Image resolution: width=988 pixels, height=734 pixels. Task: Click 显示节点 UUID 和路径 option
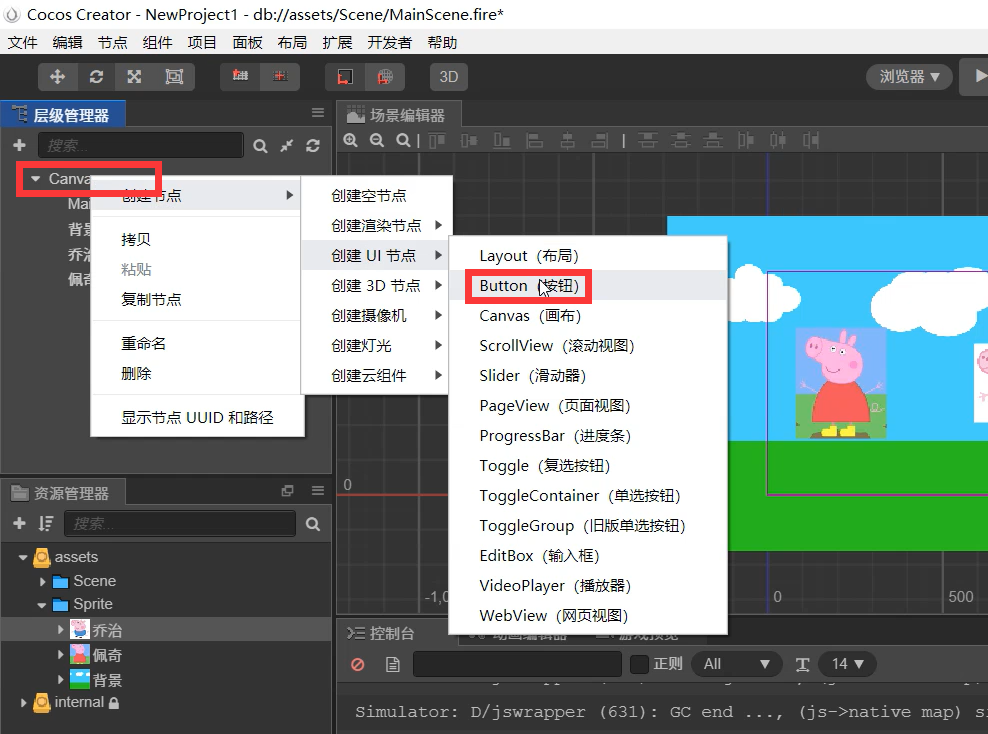(197, 418)
